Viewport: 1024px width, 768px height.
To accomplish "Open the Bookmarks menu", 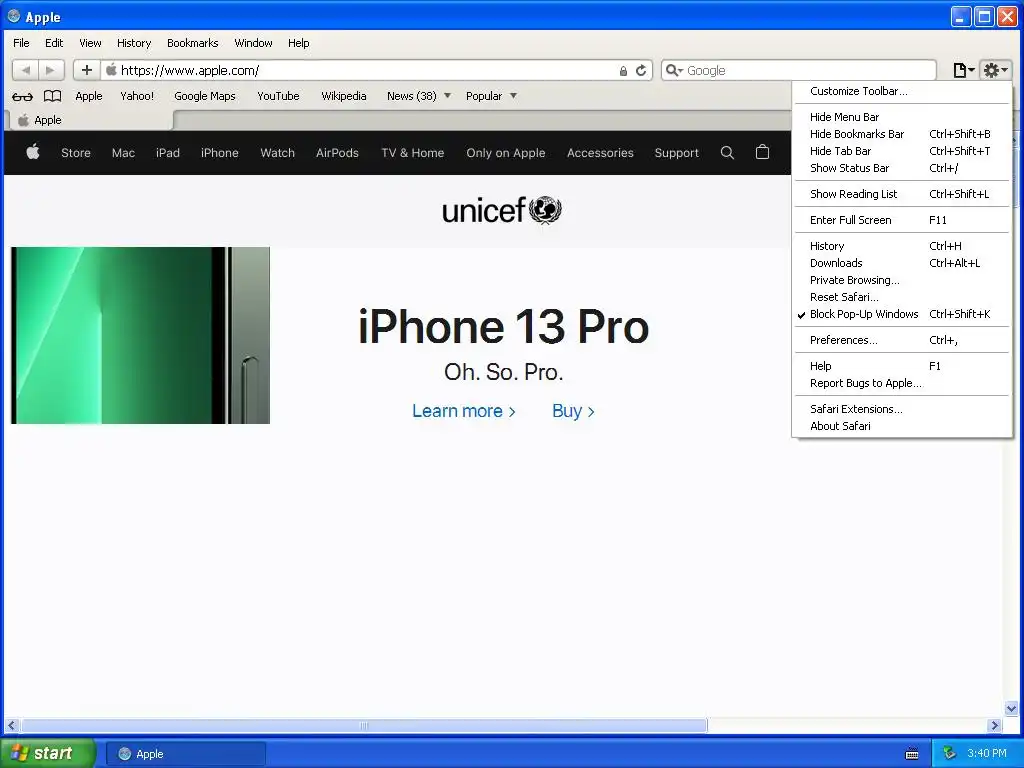I will coord(193,43).
